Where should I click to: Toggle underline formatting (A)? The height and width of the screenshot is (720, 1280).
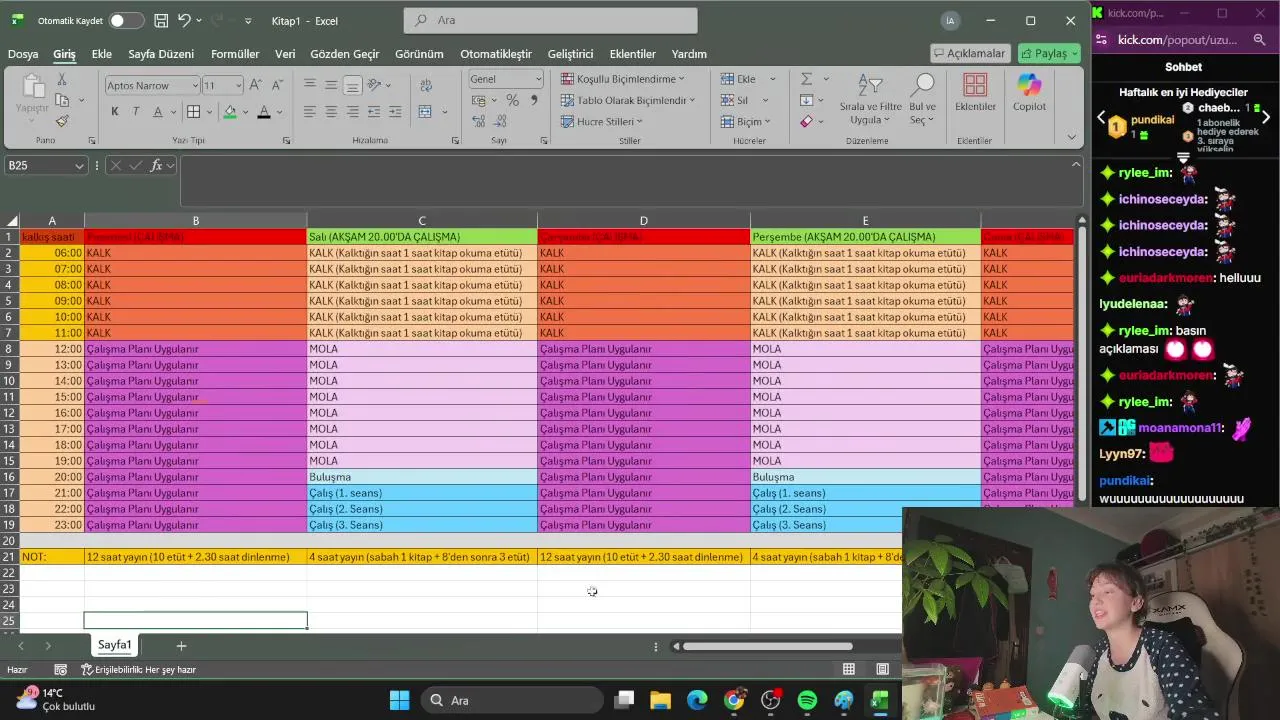(x=158, y=112)
